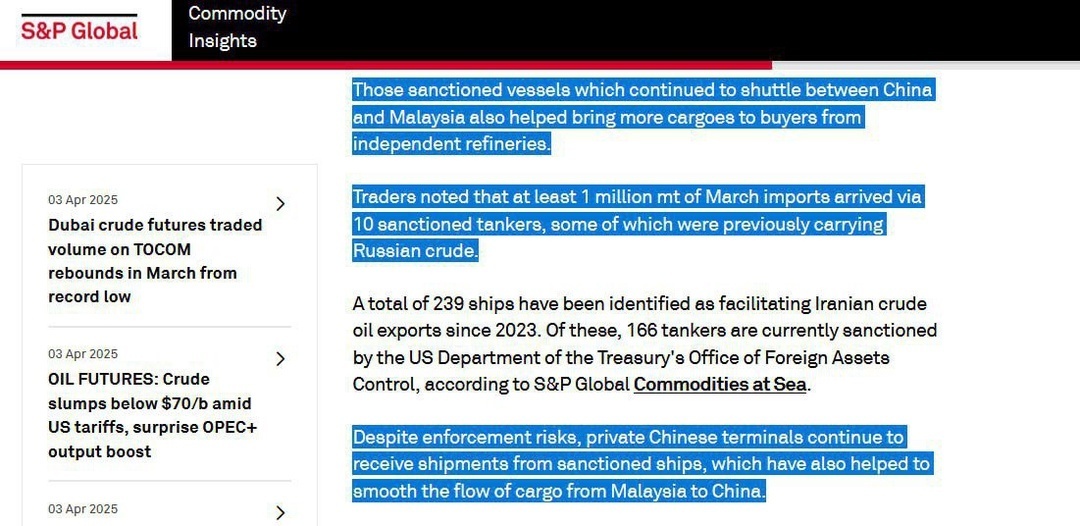Screen dimensions: 1080x526
Task: Click paragraph about 239 ships identified
Action: pos(645,344)
